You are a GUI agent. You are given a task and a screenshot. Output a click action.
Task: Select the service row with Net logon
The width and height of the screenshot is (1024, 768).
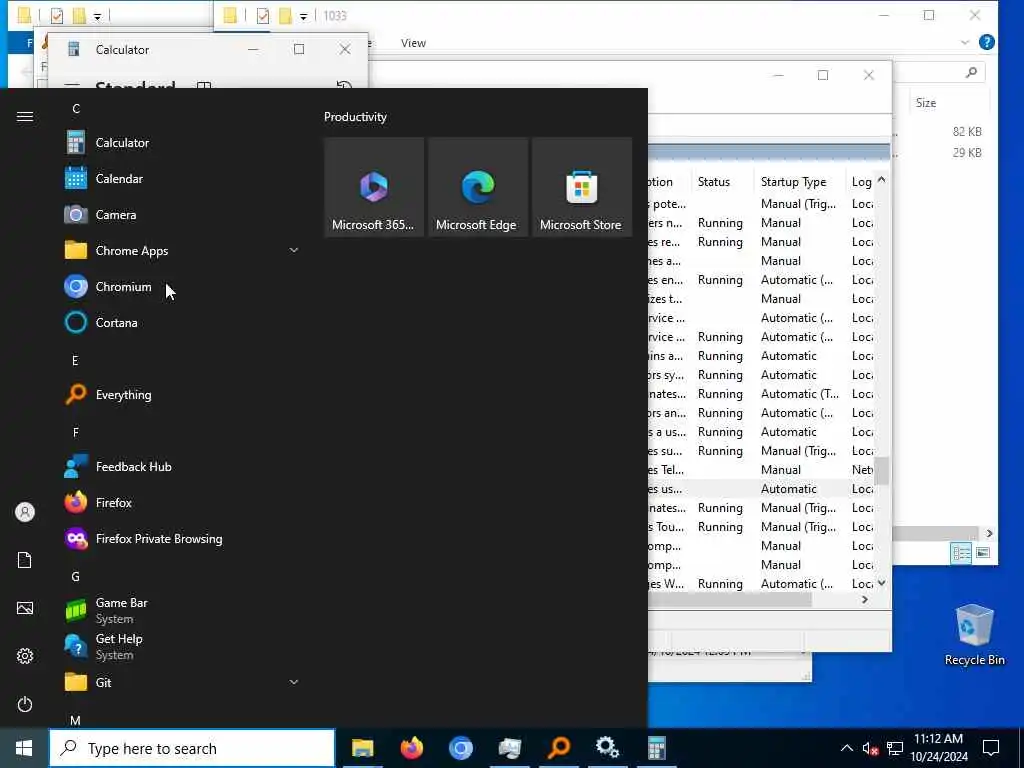click(x=760, y=470)
